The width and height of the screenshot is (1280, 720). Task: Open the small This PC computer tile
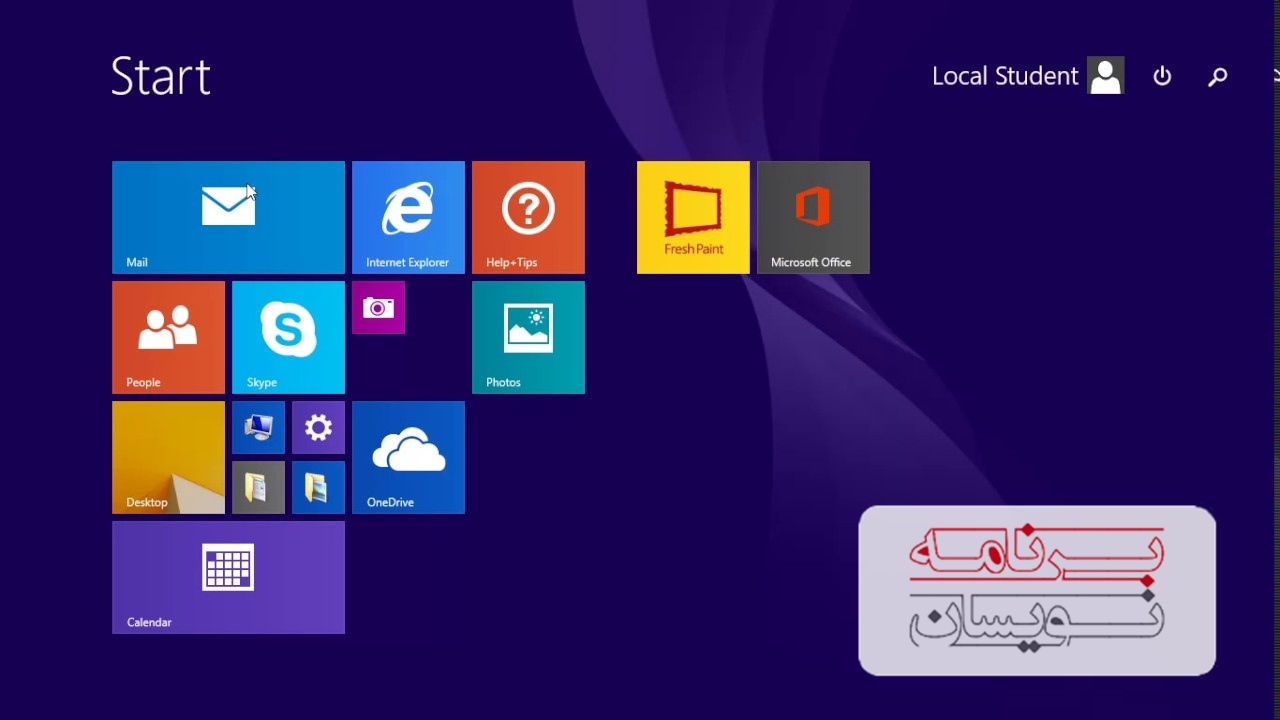tap(258, 427)
